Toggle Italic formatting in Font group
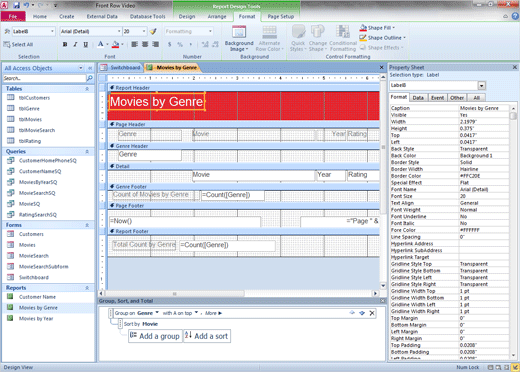Image resolution: width=520 pixels, height=372 pixels. click(75, 44)
